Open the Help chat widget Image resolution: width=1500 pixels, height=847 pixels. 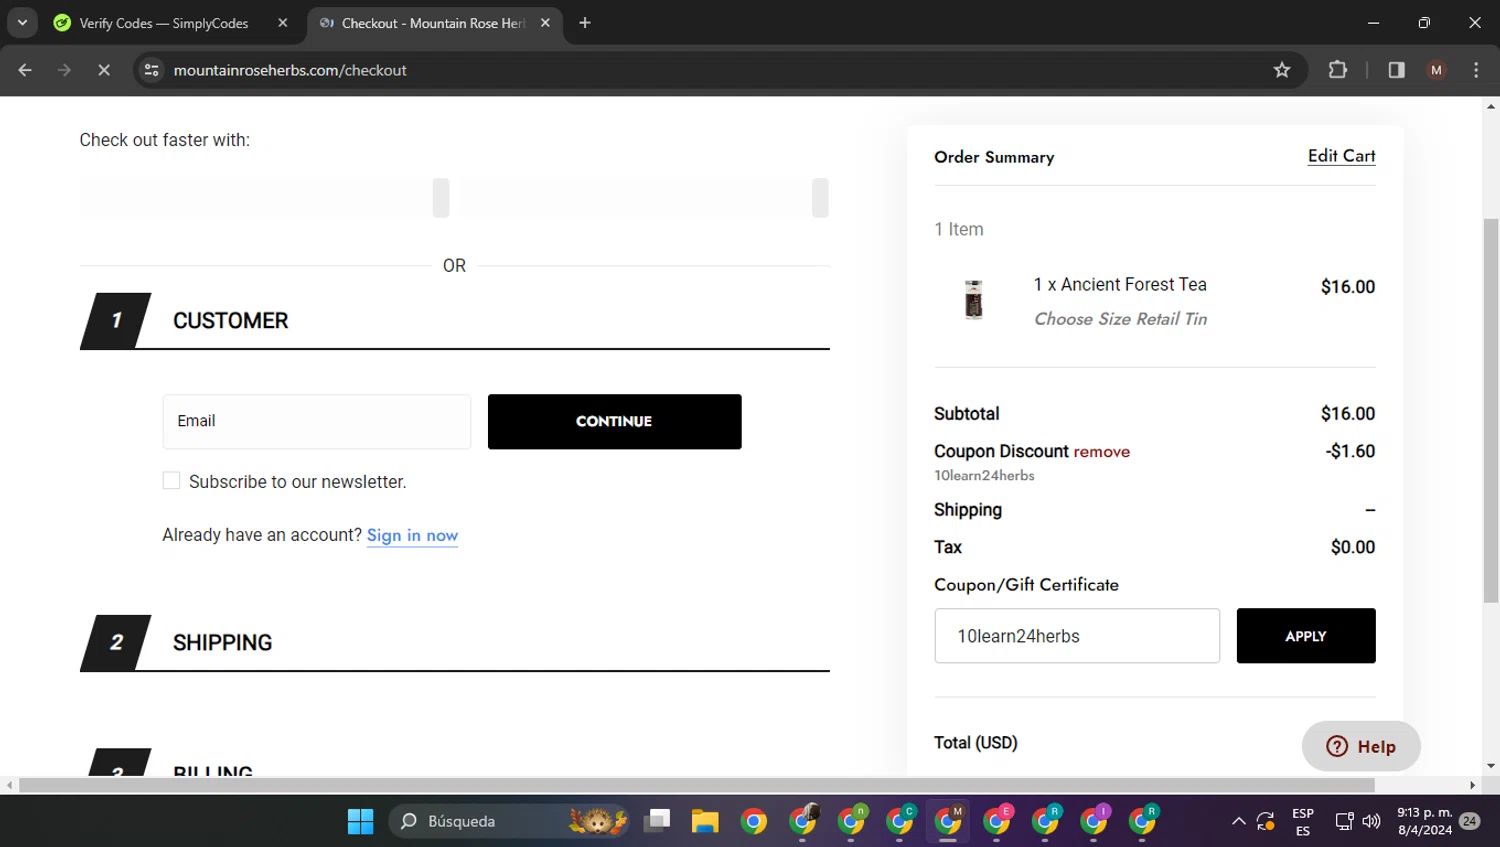tap(1361, 746)
